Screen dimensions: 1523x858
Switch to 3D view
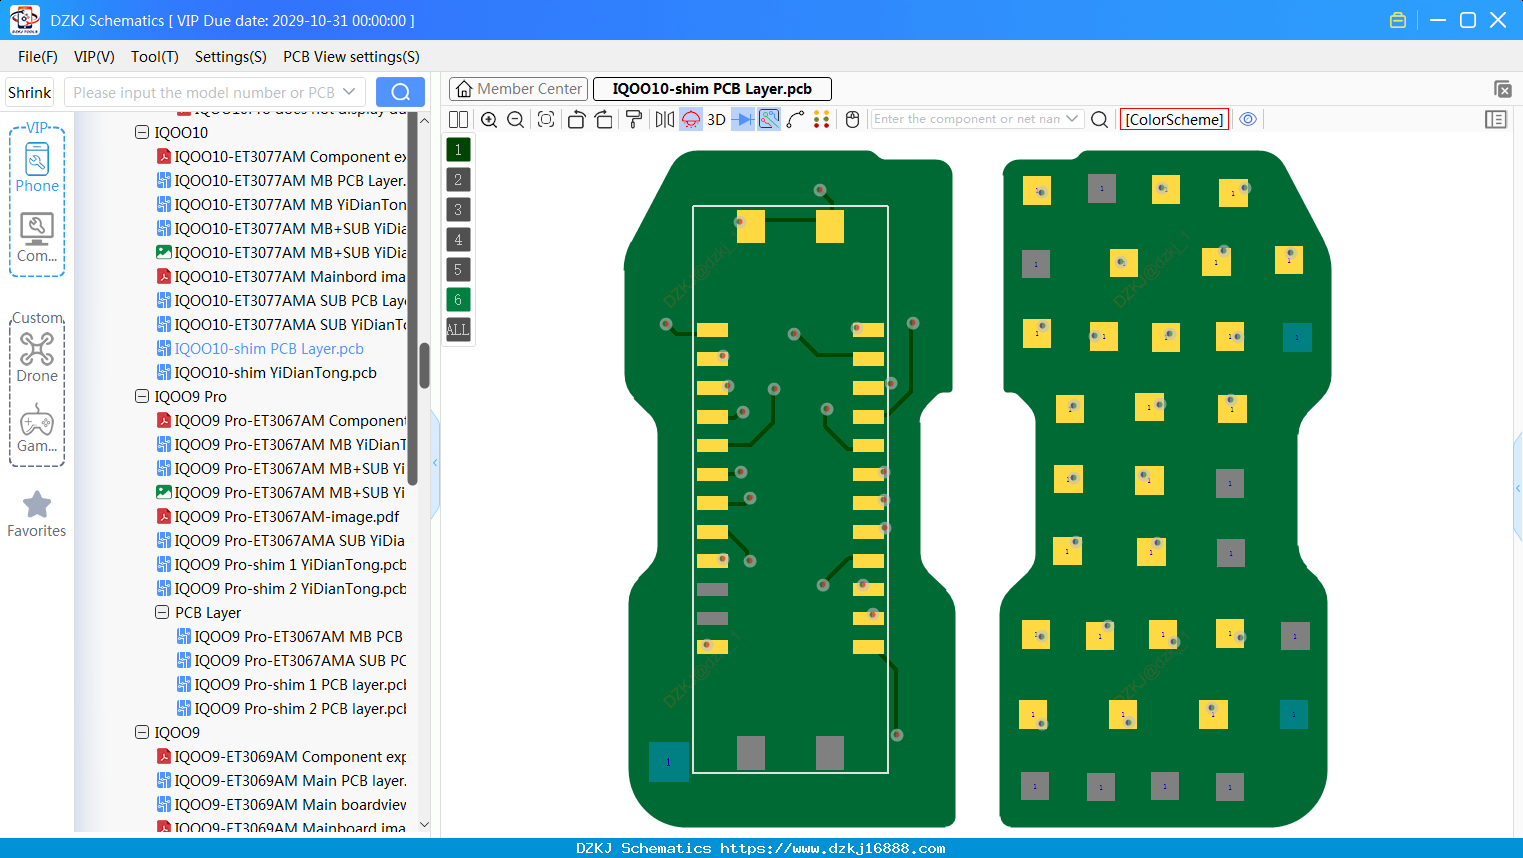pyautogui.click(x=716, y=119)
